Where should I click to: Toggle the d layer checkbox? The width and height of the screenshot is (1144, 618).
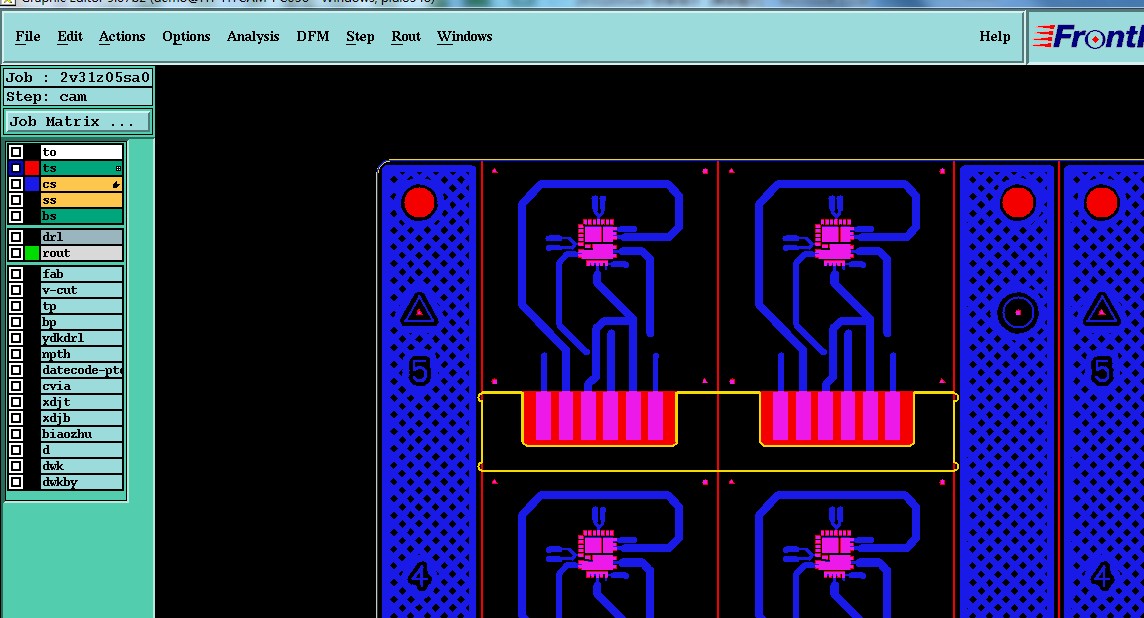pyautogui.click(x=16, y=450)
